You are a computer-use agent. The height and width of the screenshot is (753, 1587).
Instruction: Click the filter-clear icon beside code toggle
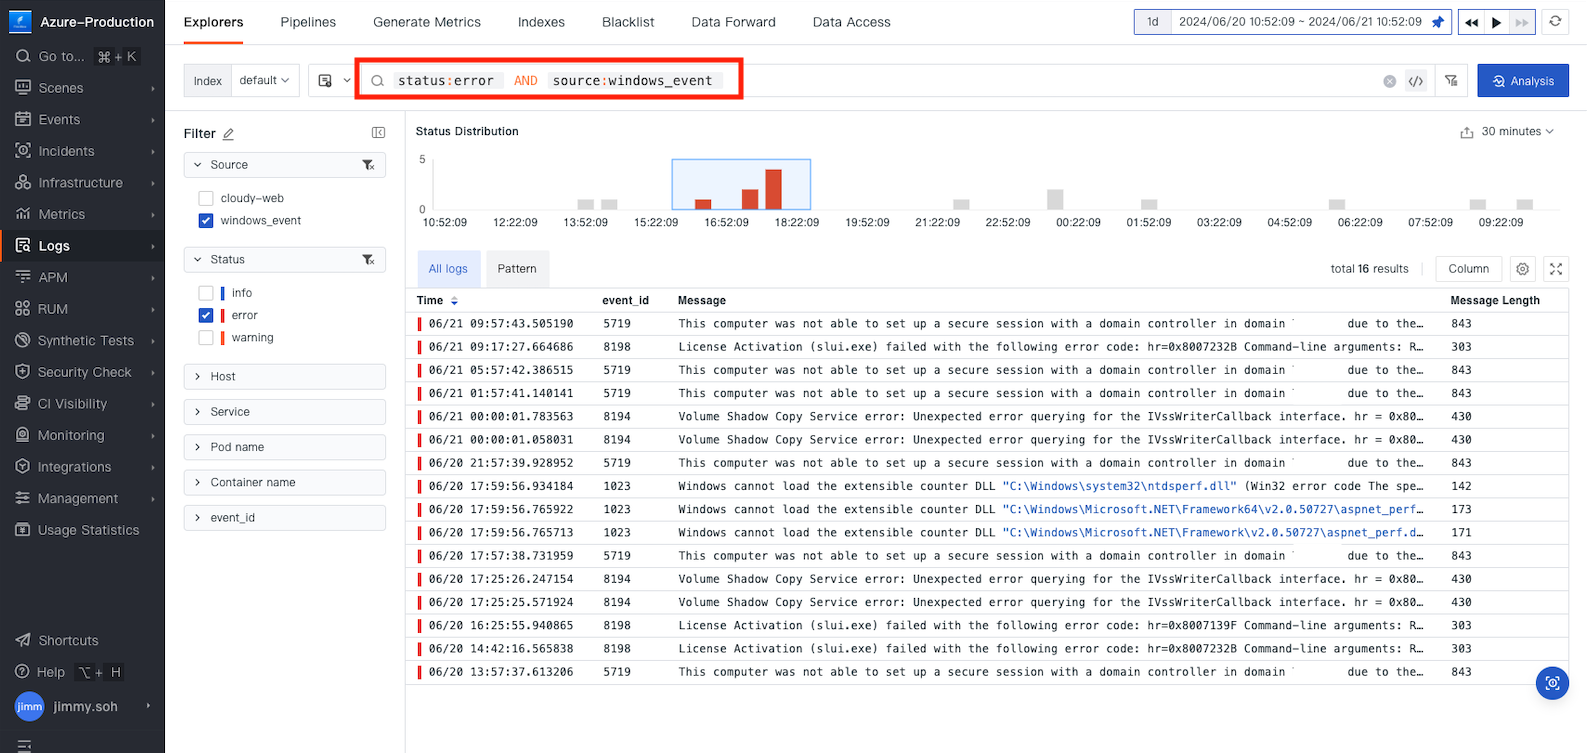(1451, 81)
